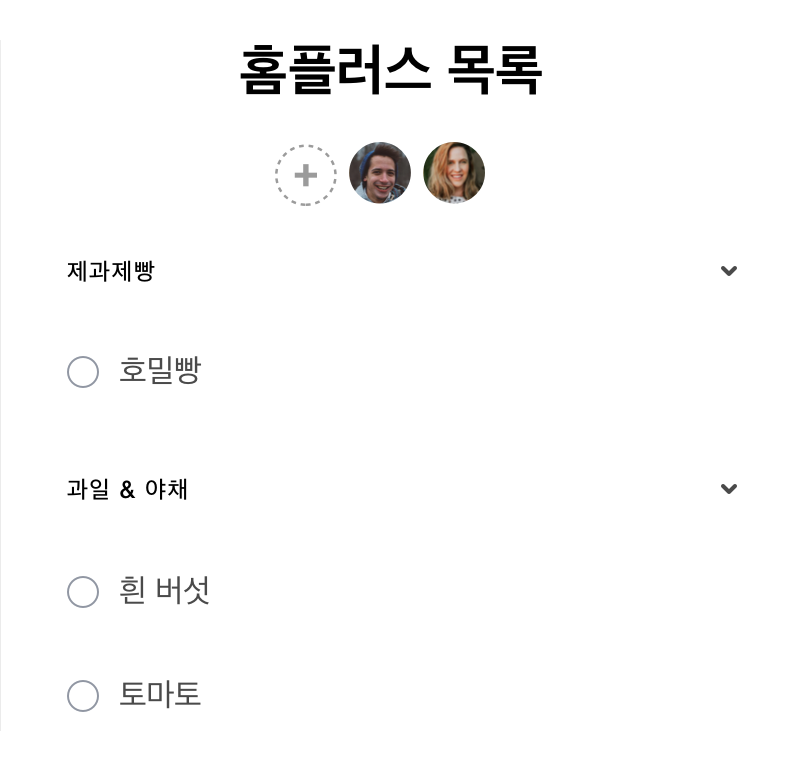Select the 토마토 item label
Image resolution: width=800 pixels, height=784 pixels.
coord(160,694)
